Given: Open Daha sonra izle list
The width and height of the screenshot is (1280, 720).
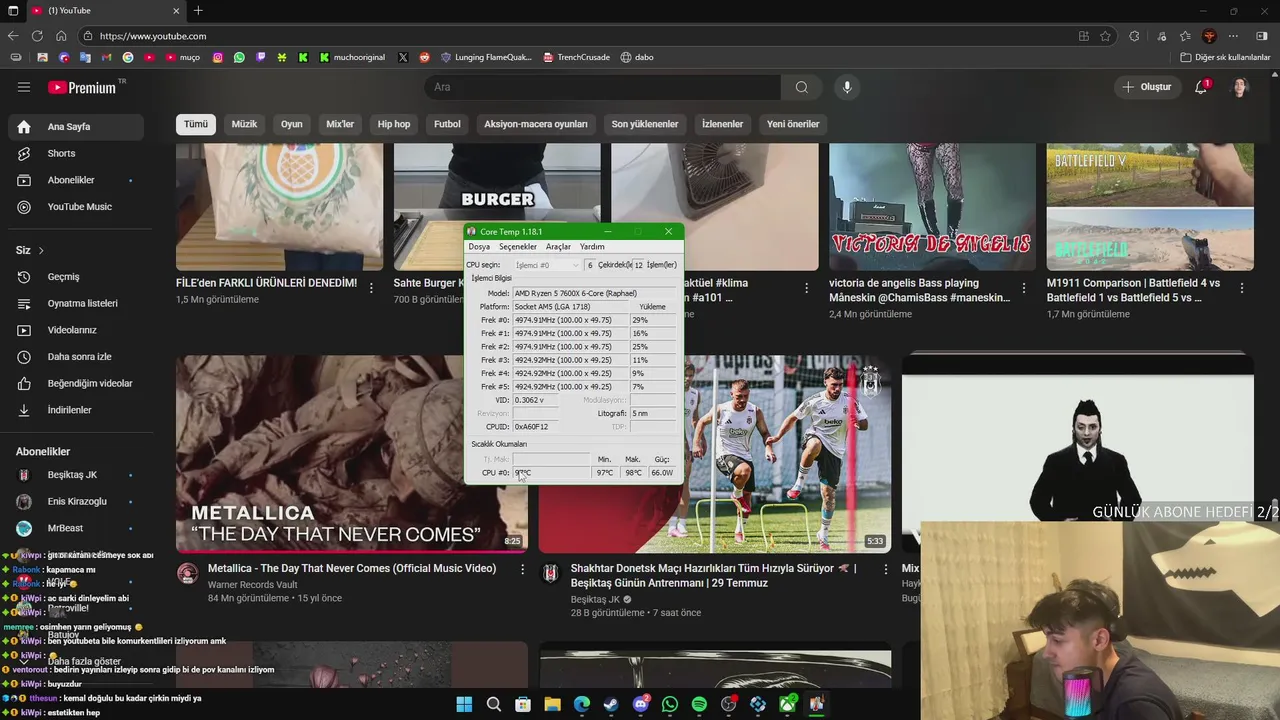Looking at the screenshot, I should (x=76, y=356).
